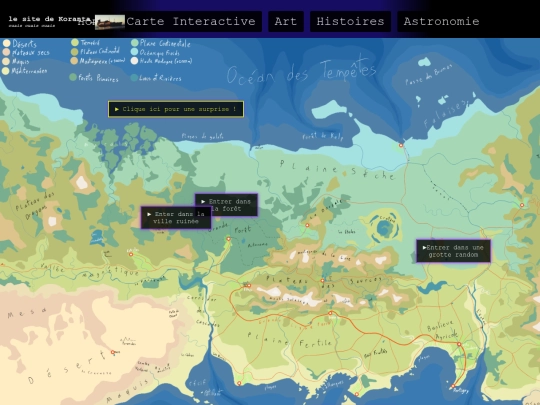Select the city marker above Vallée Magnétique
This screenshot has width=540, height=405.
(131, 255)
